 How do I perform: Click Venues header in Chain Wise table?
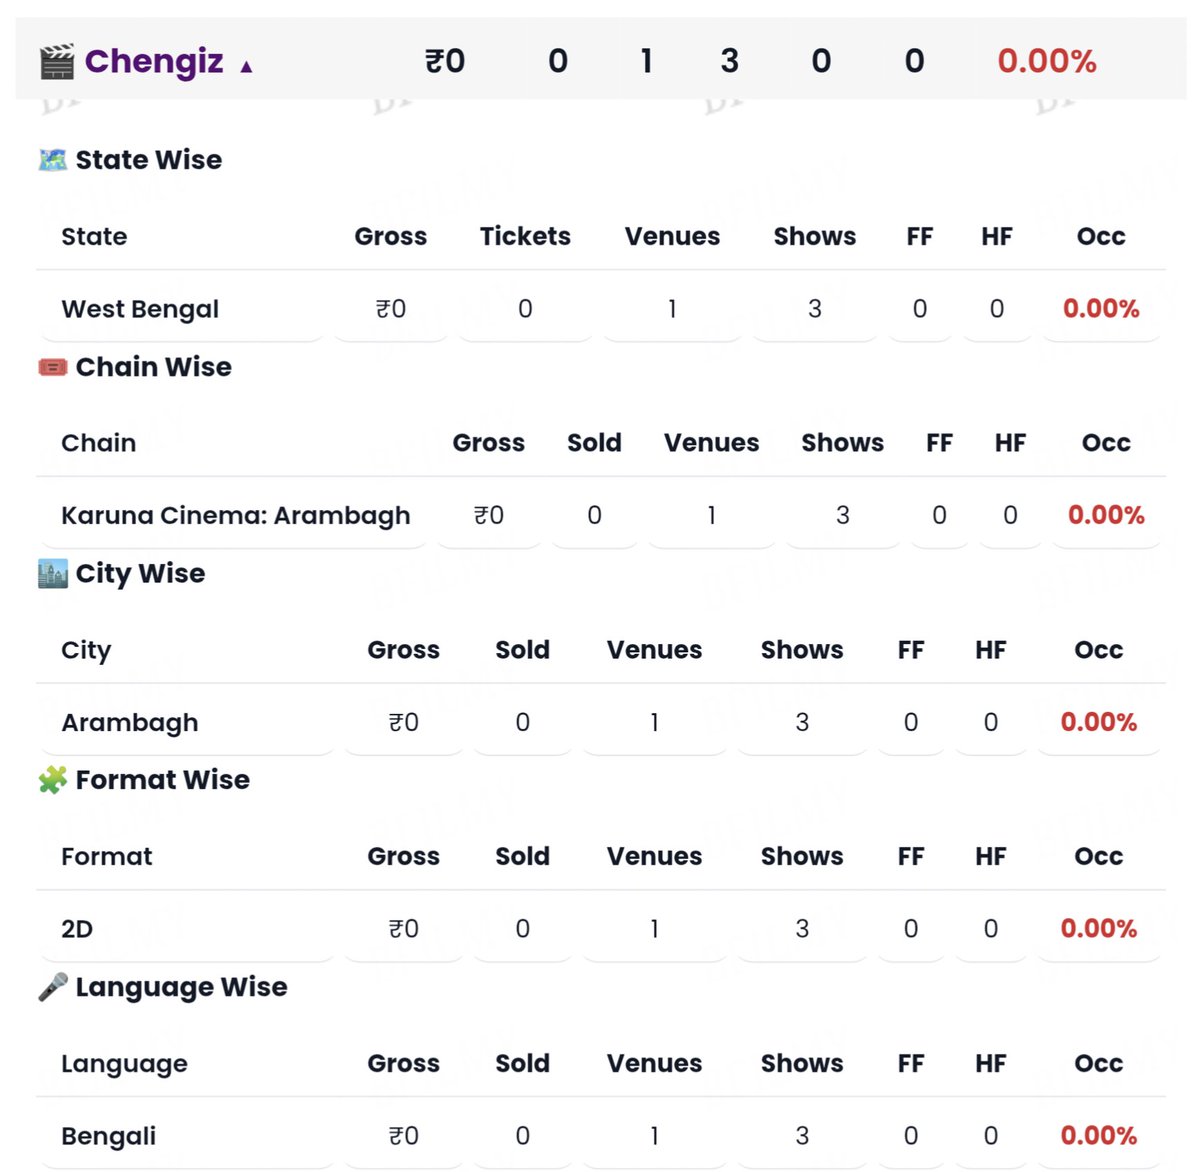click(711, 443)
